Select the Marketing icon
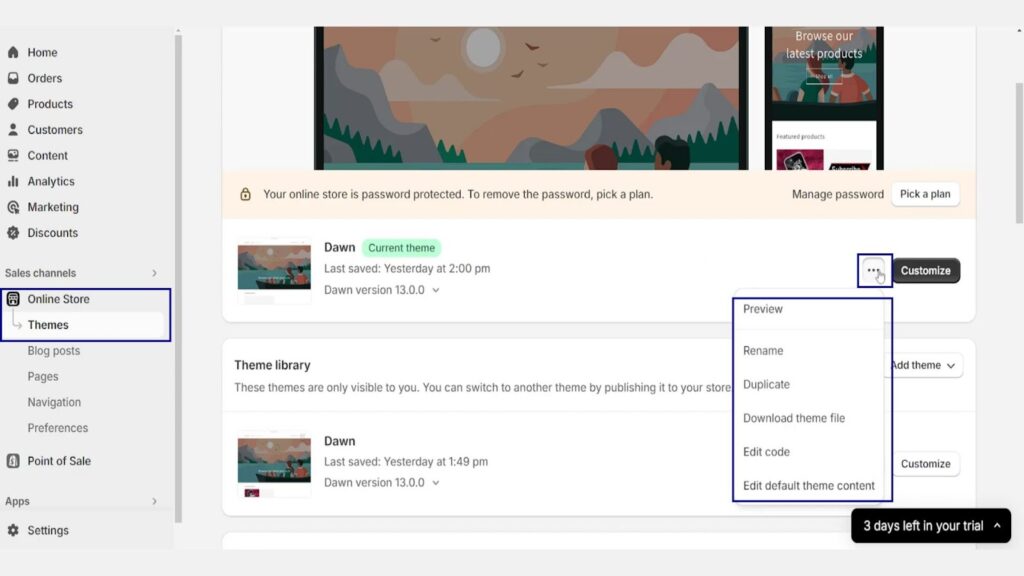1024x576 pixels. pos(14,207)
